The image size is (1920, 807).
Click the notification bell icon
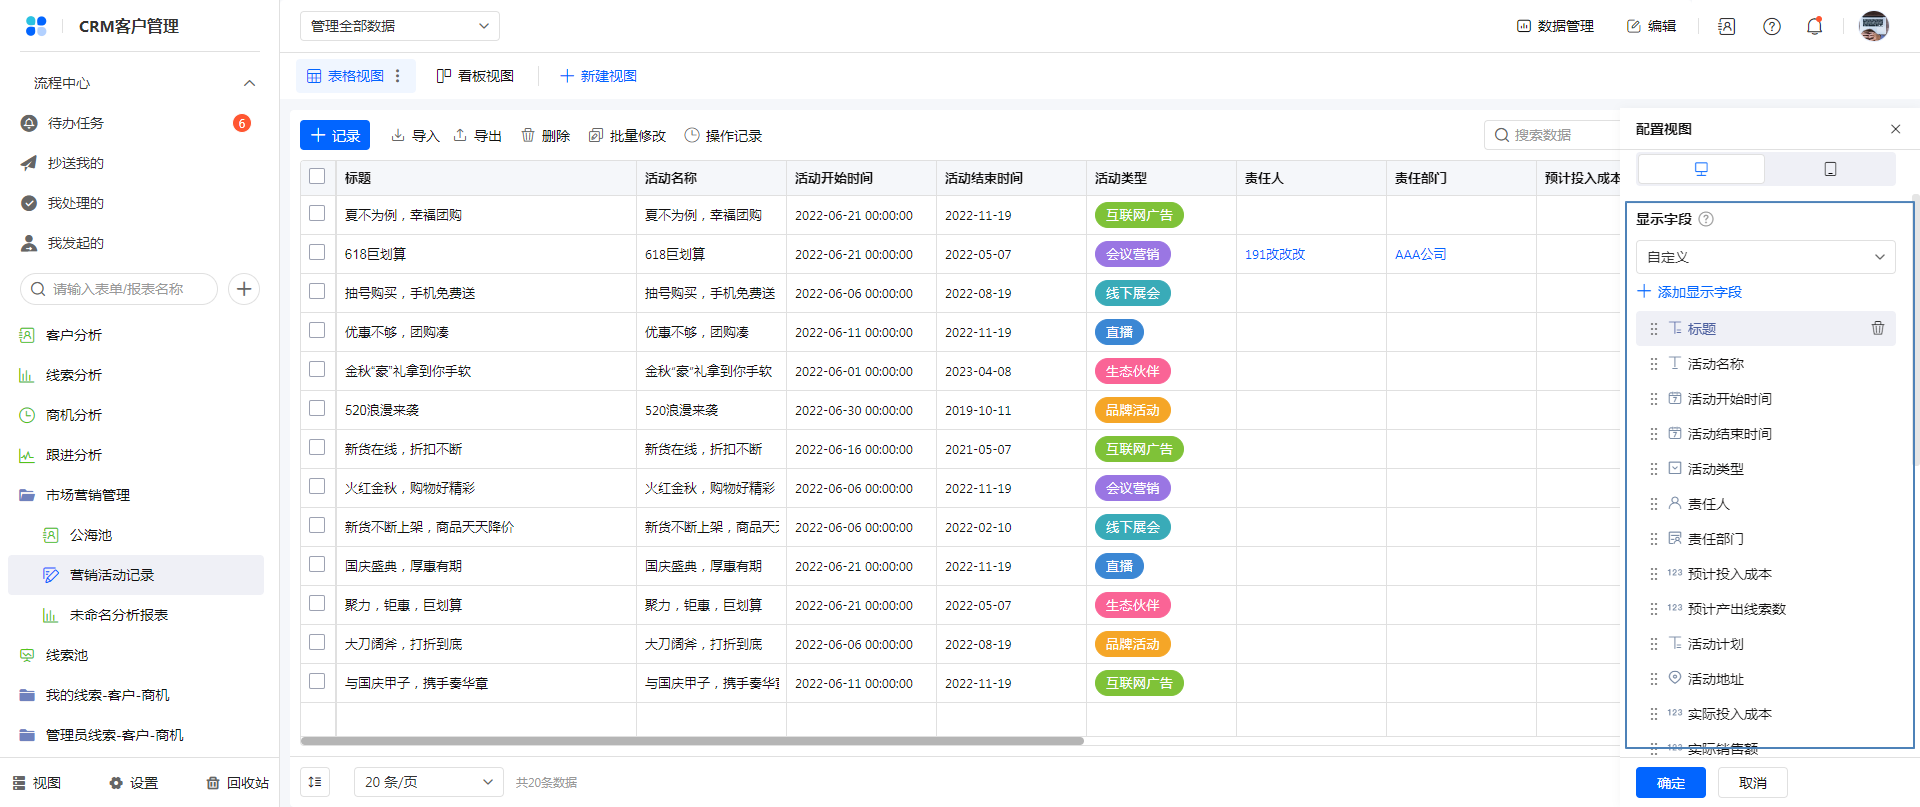click(1814, 27)
